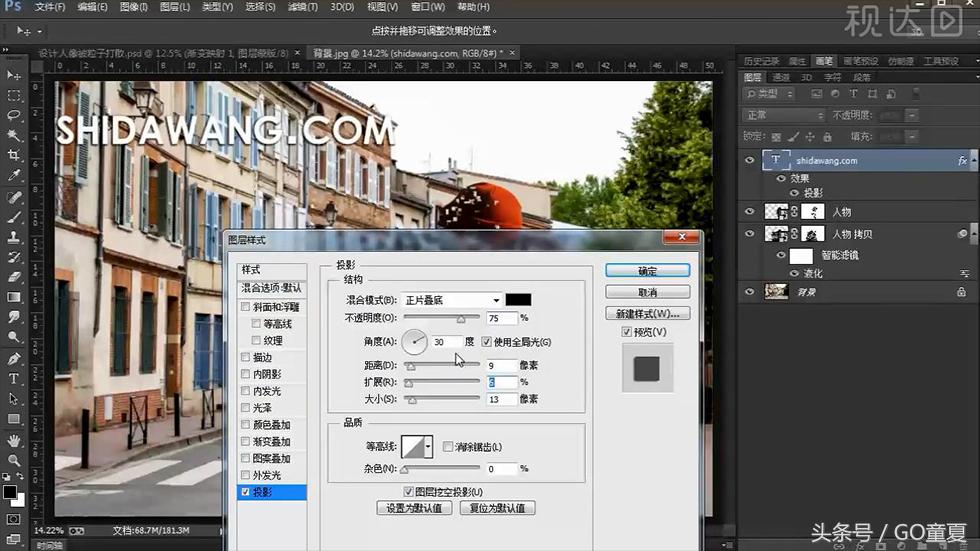980x551 pixels.
Task: Toggle visibility of 投影 effect in Layers panel
Action: pos(794,193)
